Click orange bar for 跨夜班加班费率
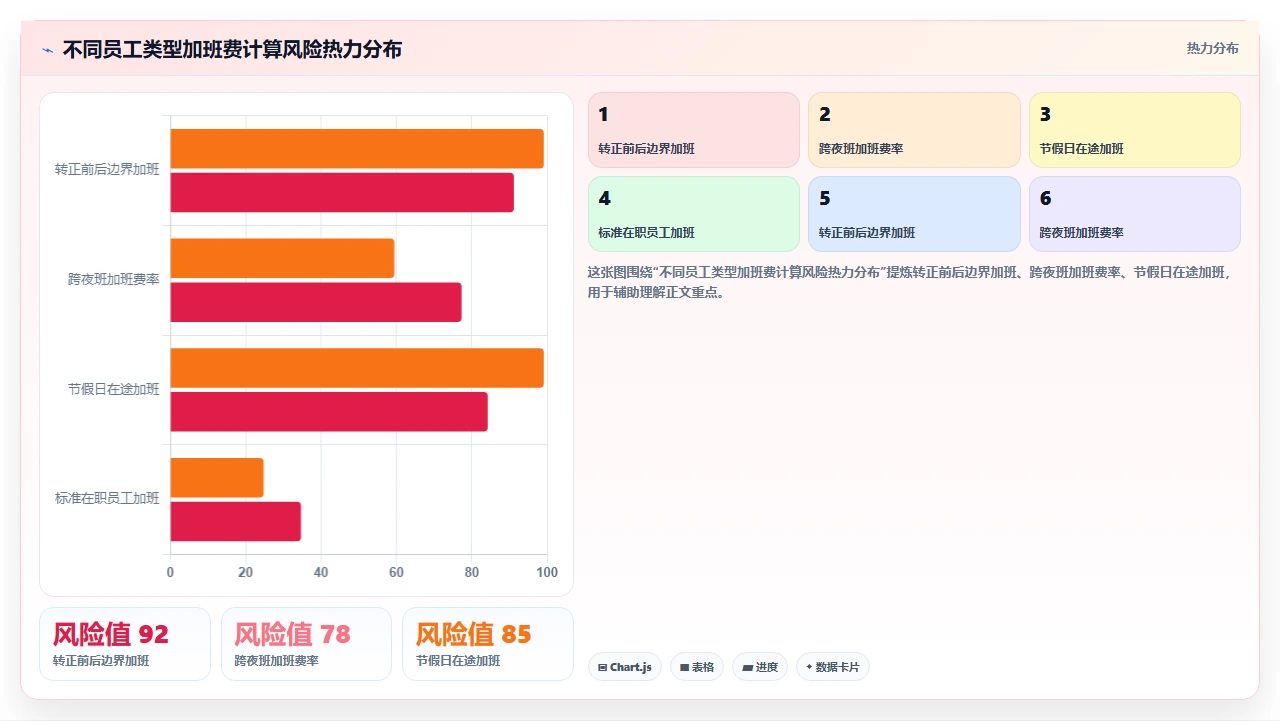This screenshot has height=721, width=1280. [282, 258]
